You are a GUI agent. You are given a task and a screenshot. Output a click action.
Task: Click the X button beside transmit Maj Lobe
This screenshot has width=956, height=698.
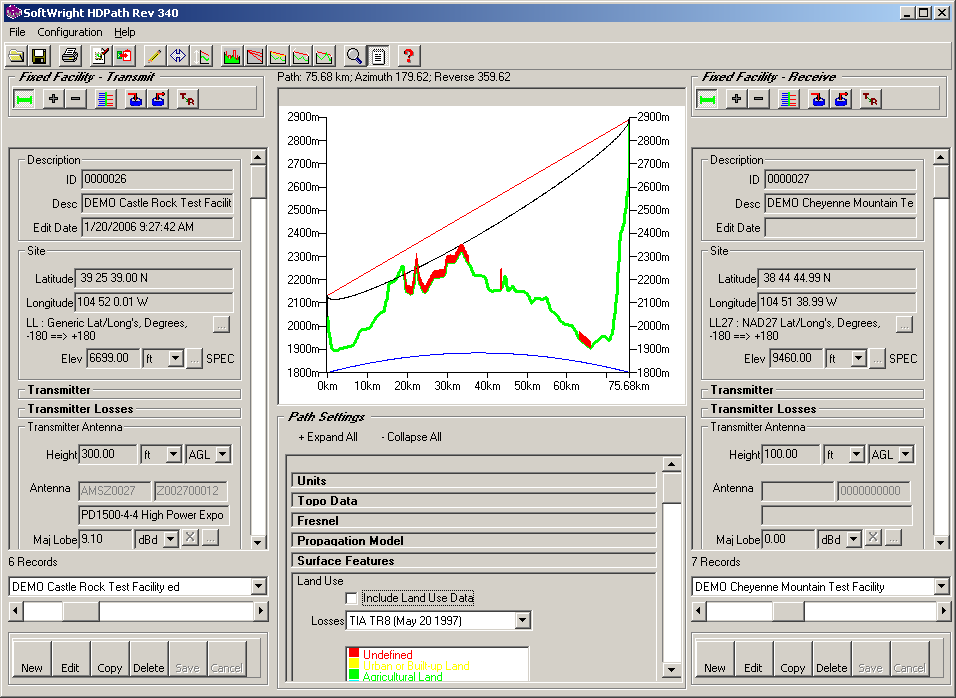tap(190, 538)
